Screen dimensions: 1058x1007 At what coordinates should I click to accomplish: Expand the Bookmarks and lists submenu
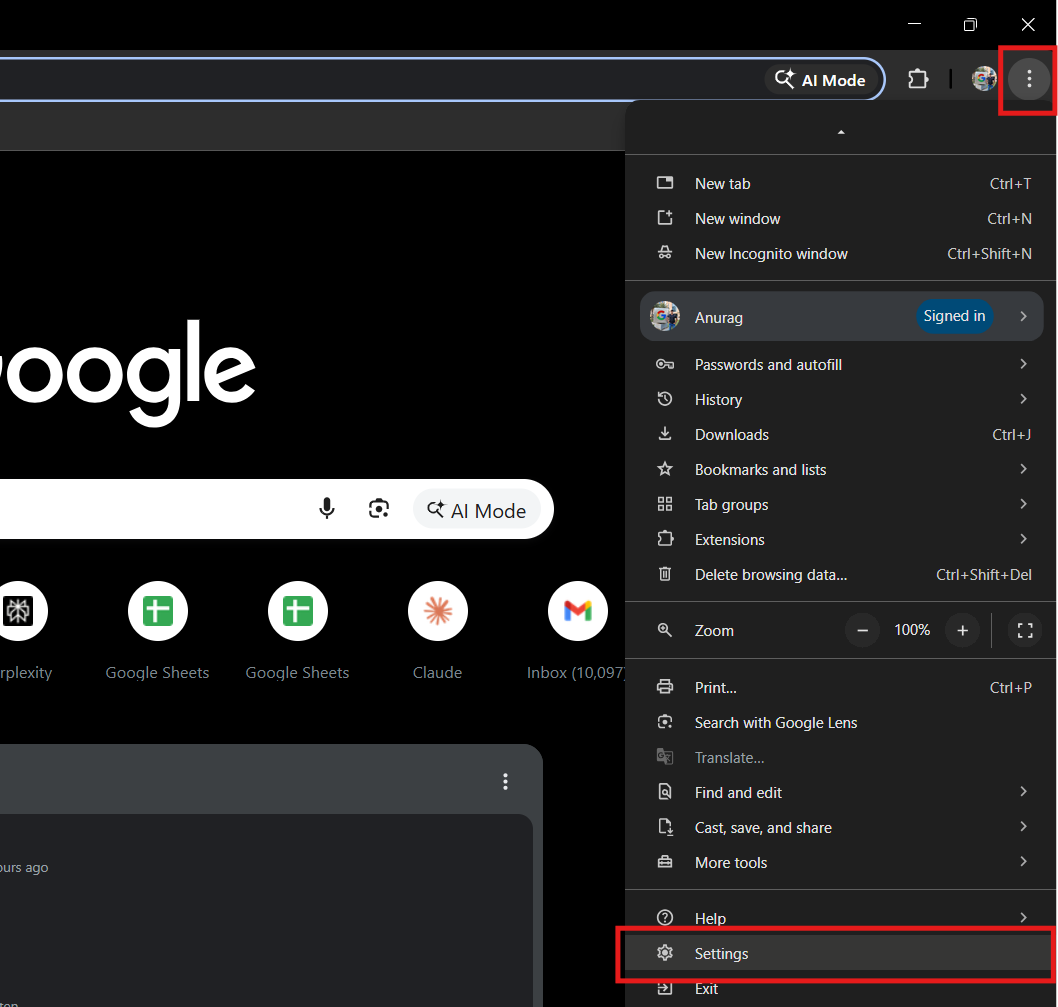[760, 469]
